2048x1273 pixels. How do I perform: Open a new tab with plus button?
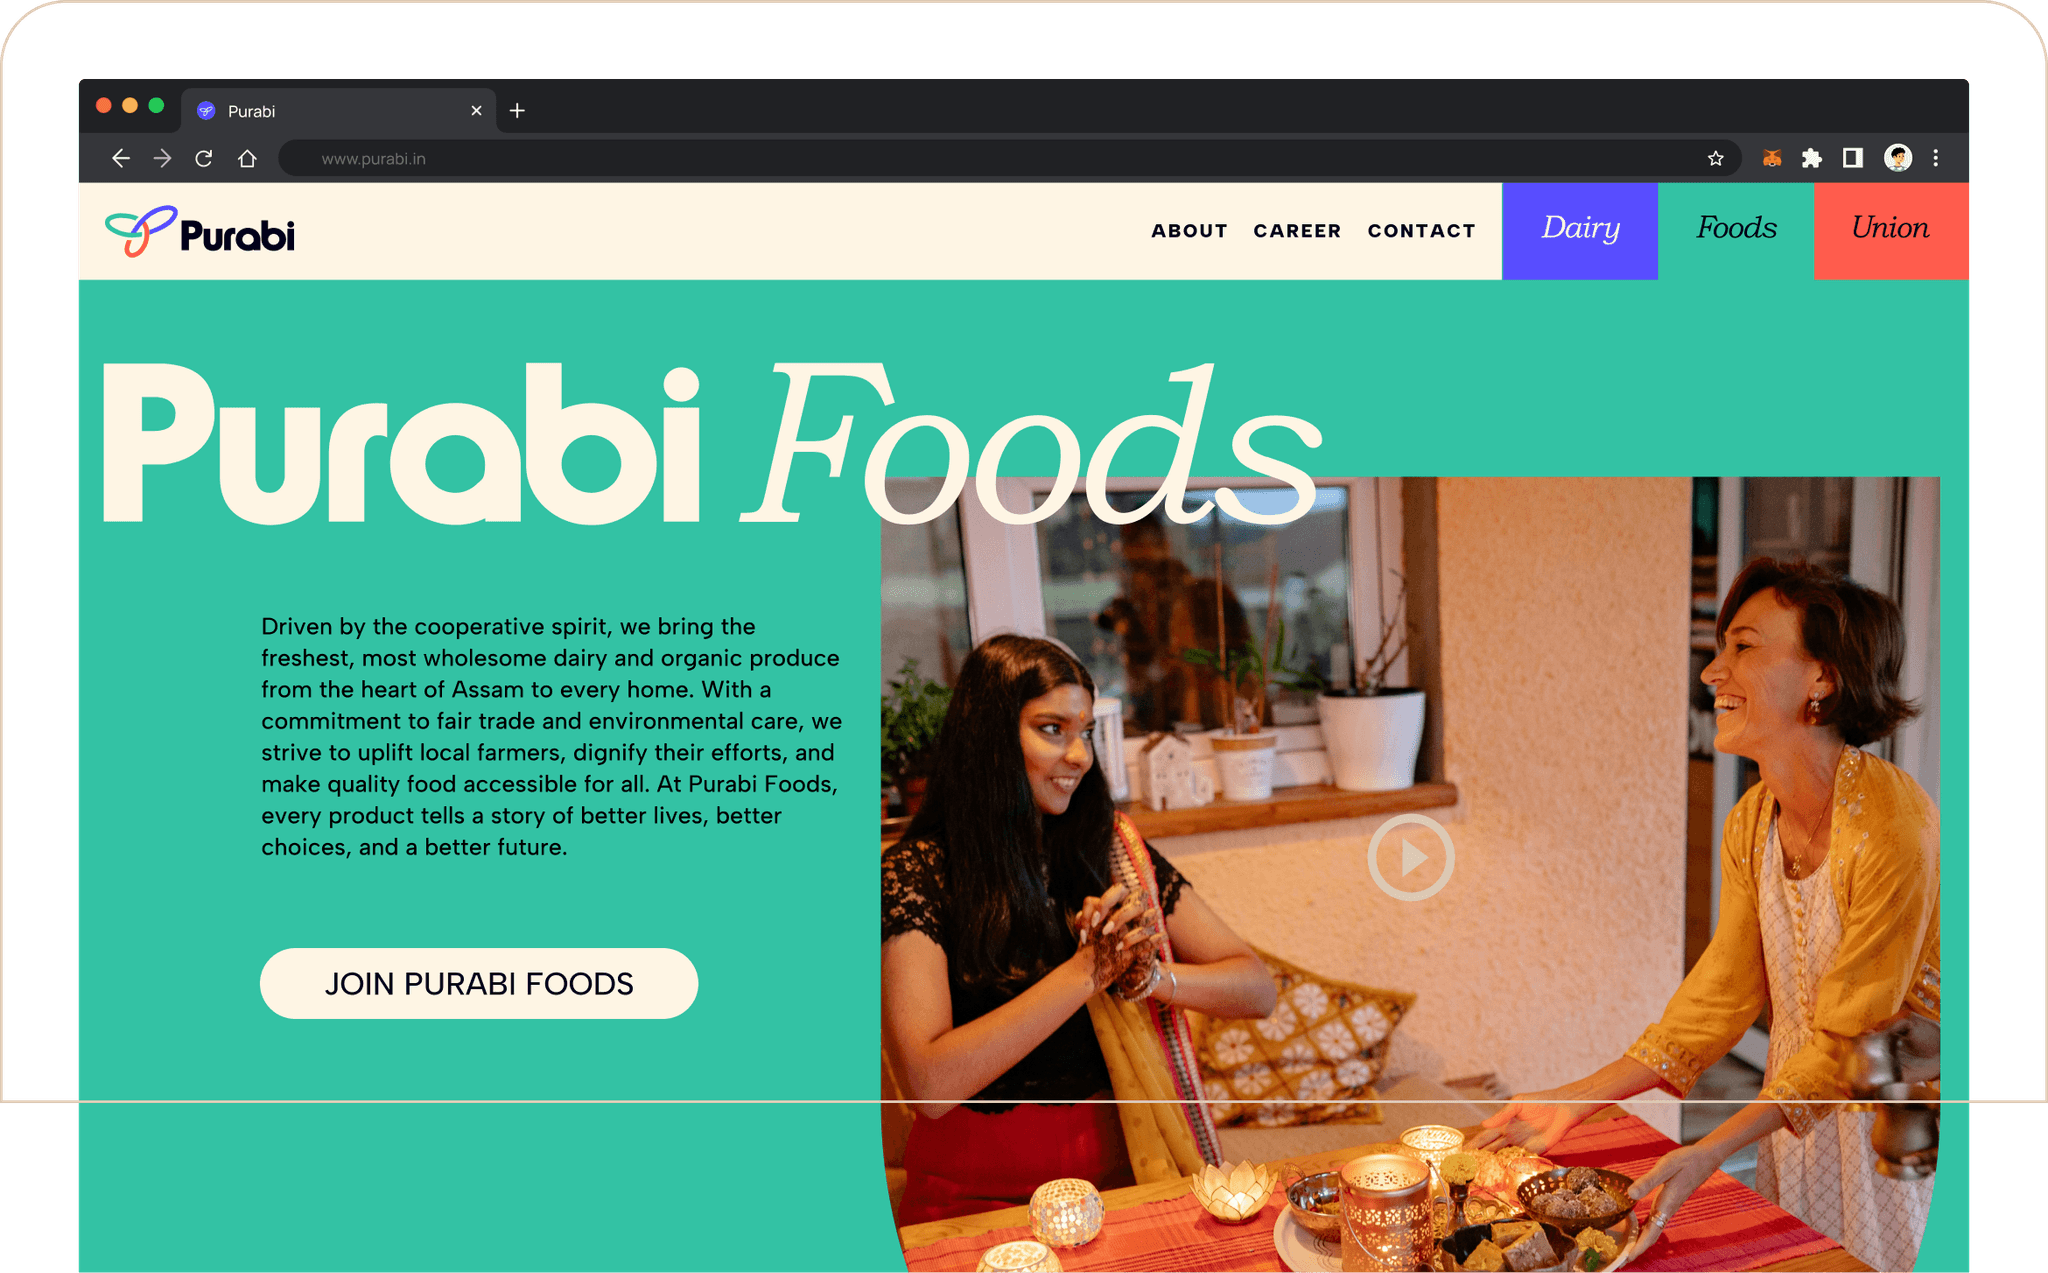tap(517, 111)
